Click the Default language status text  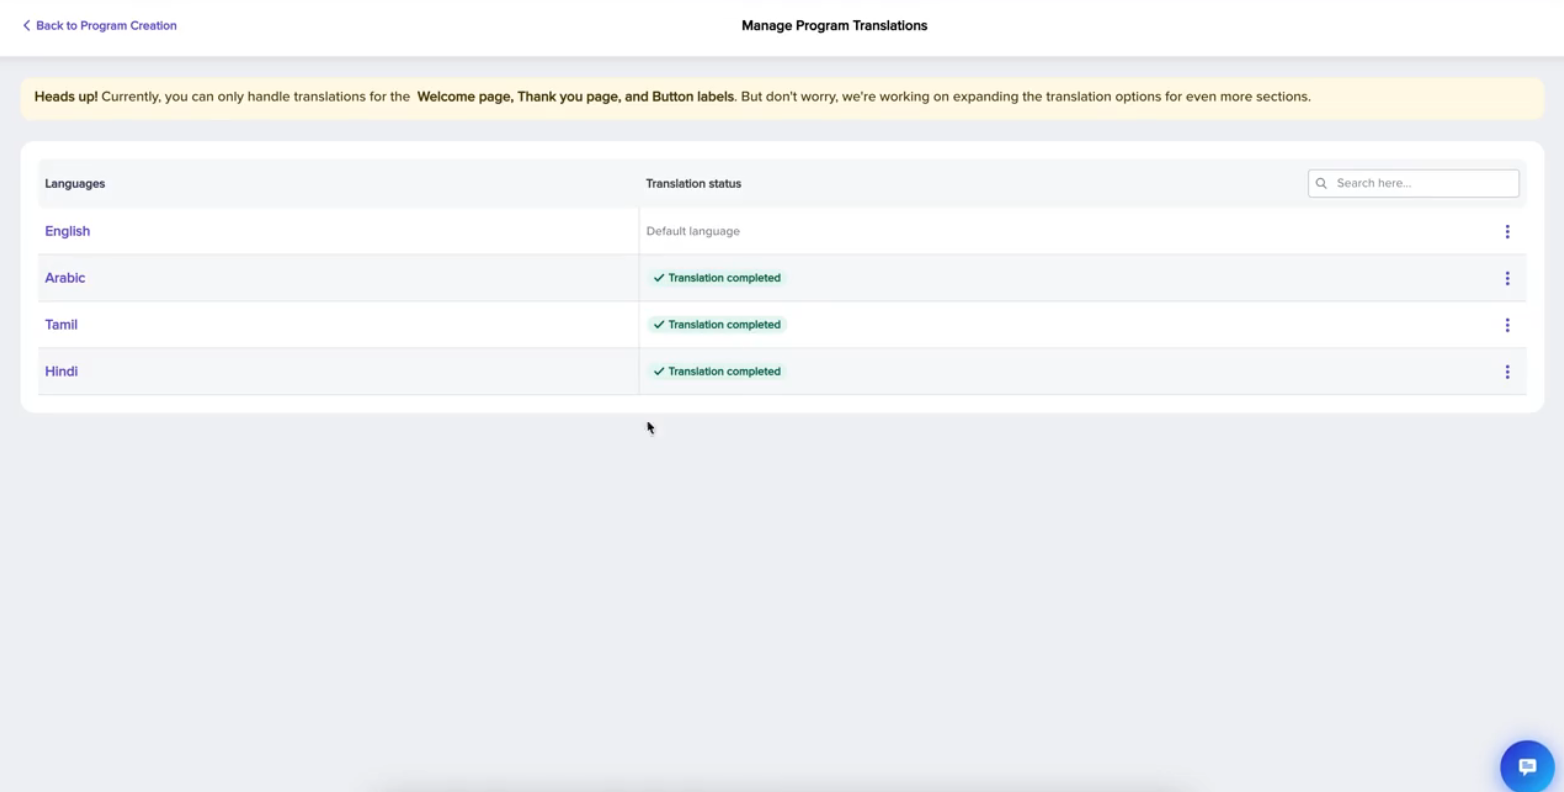coord(693,231)
